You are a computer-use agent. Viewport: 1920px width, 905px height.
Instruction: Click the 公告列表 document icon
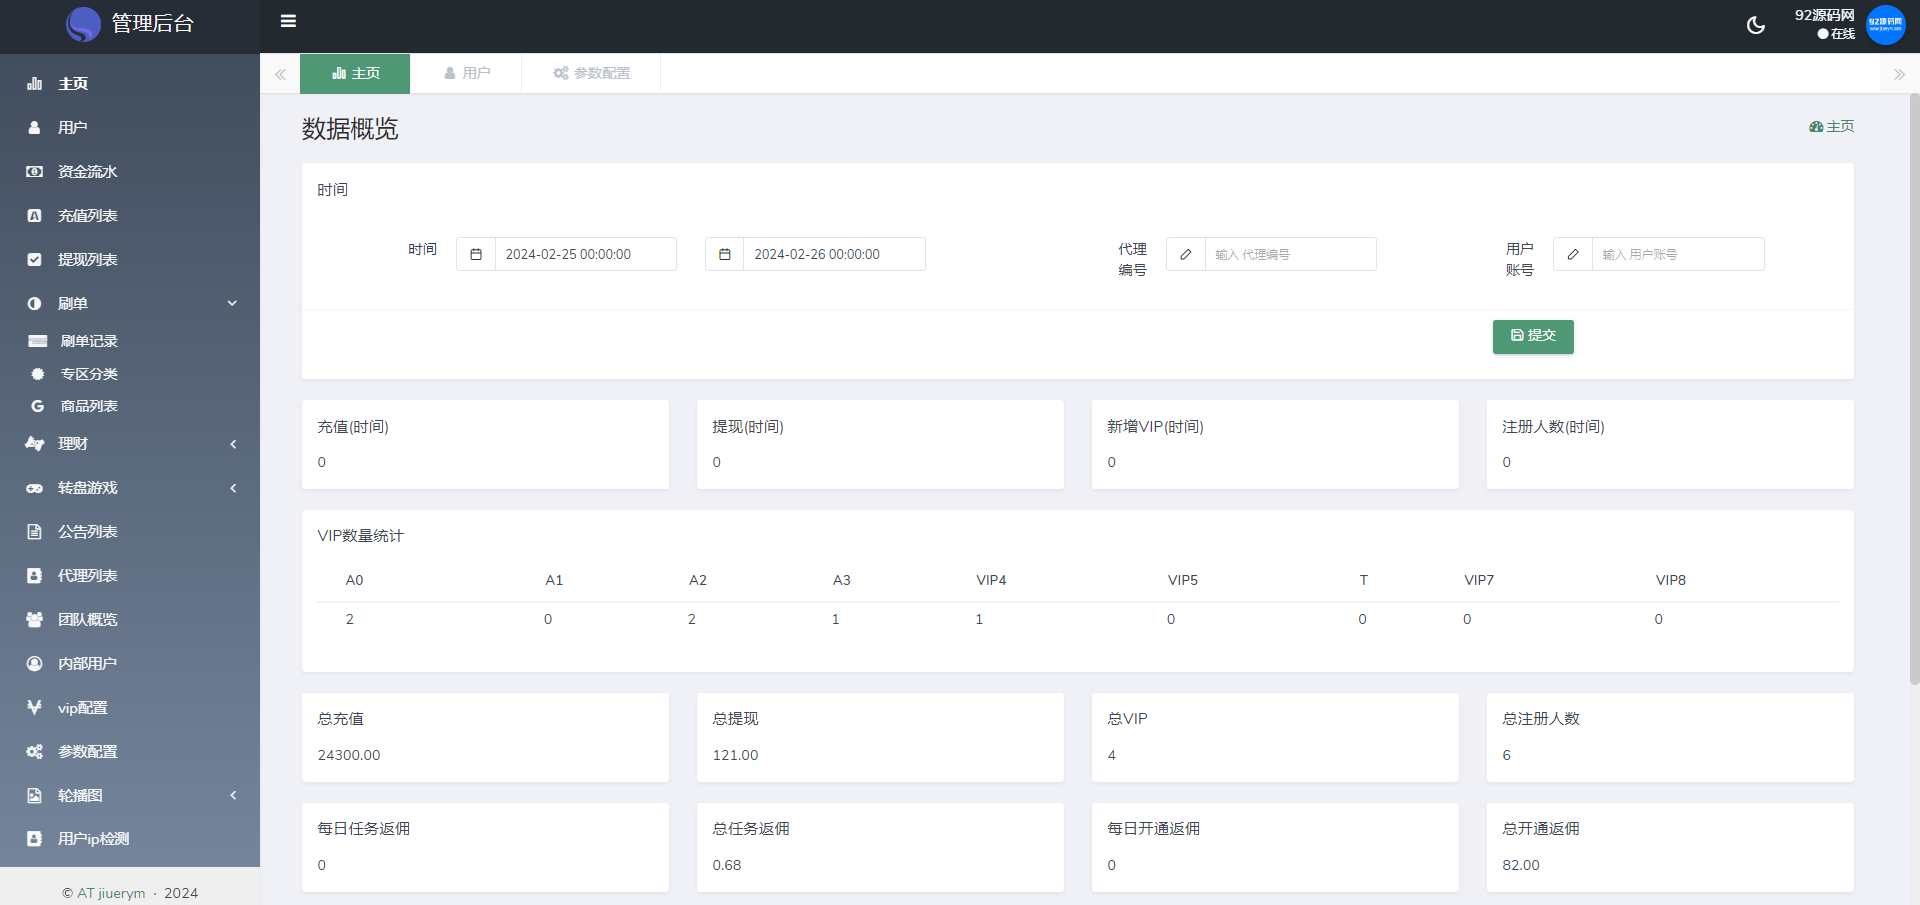(35, 532)
